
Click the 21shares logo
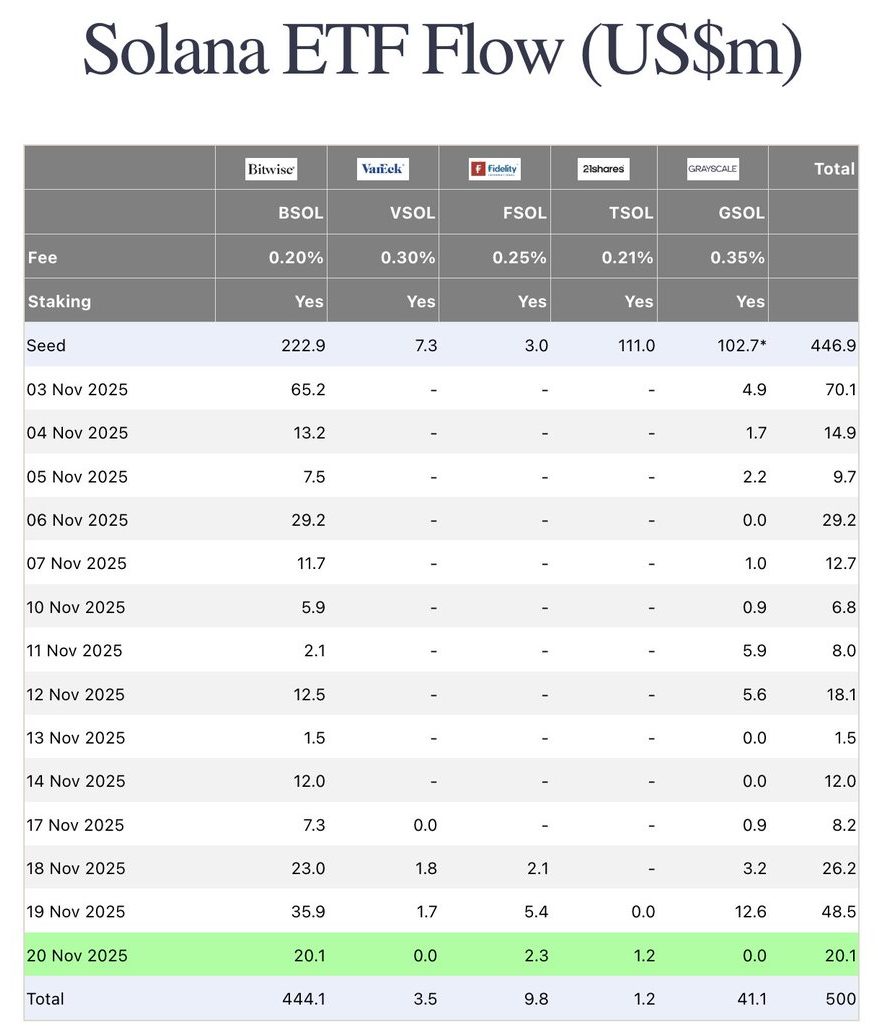coord(603,169)
